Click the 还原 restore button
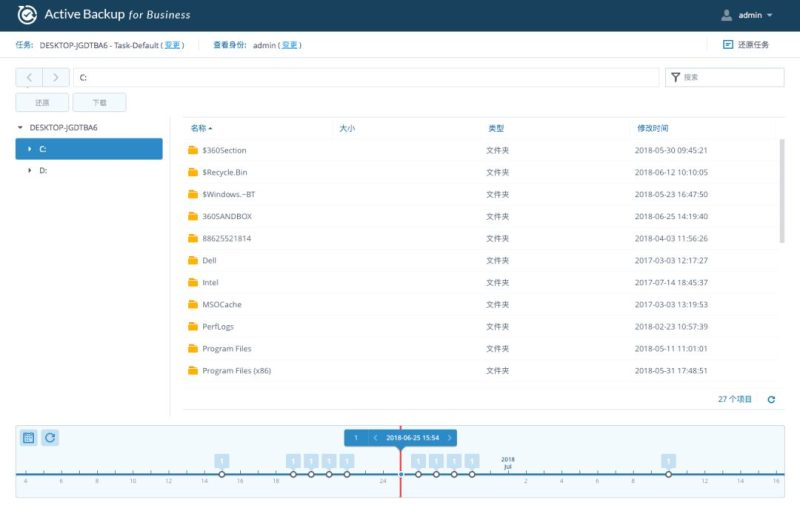 pos(42,103)
